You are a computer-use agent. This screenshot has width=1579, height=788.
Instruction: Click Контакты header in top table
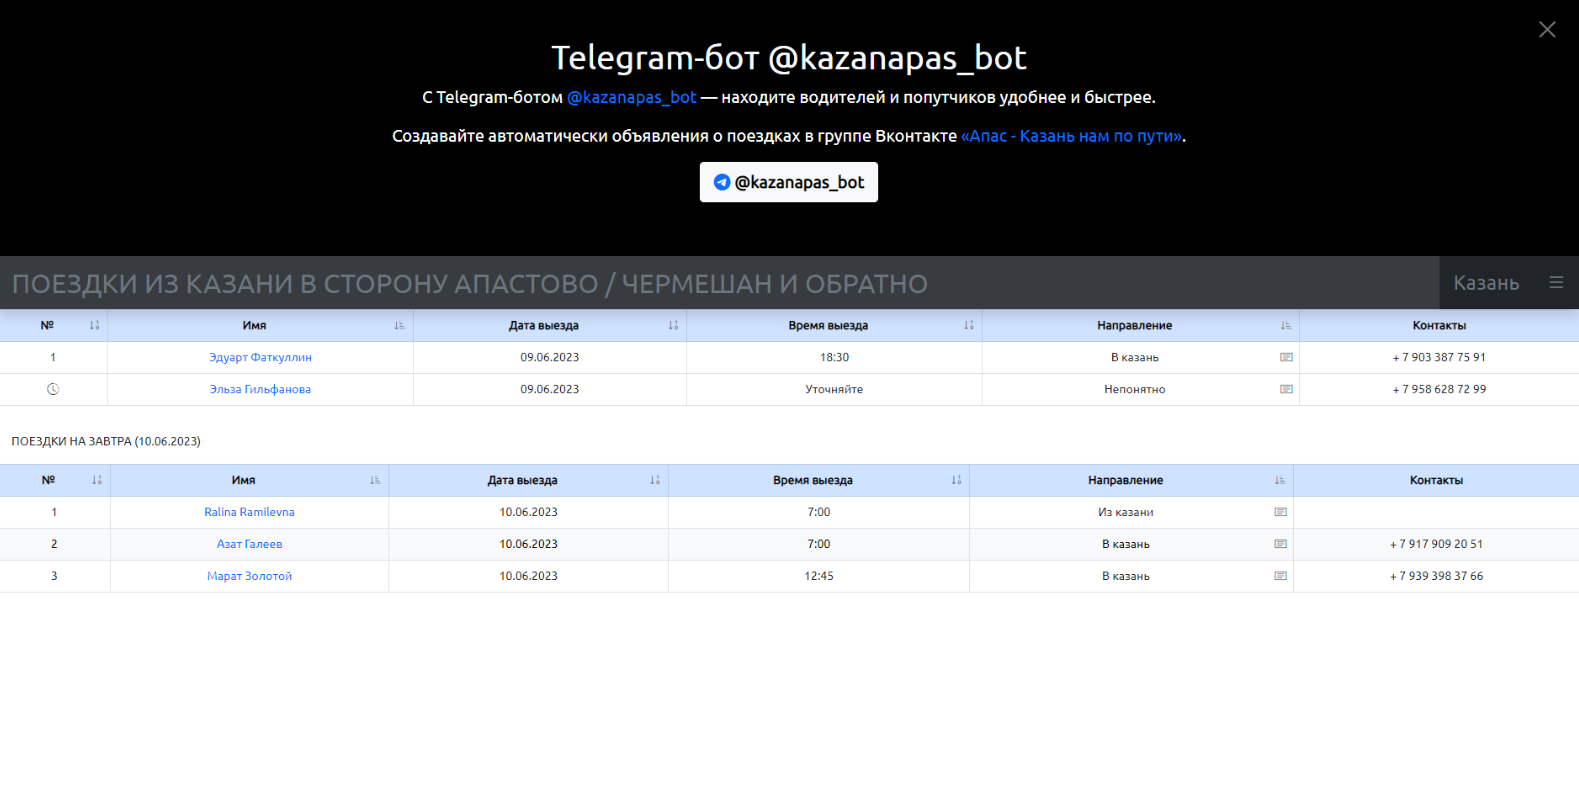click(x=1439, y=325)
